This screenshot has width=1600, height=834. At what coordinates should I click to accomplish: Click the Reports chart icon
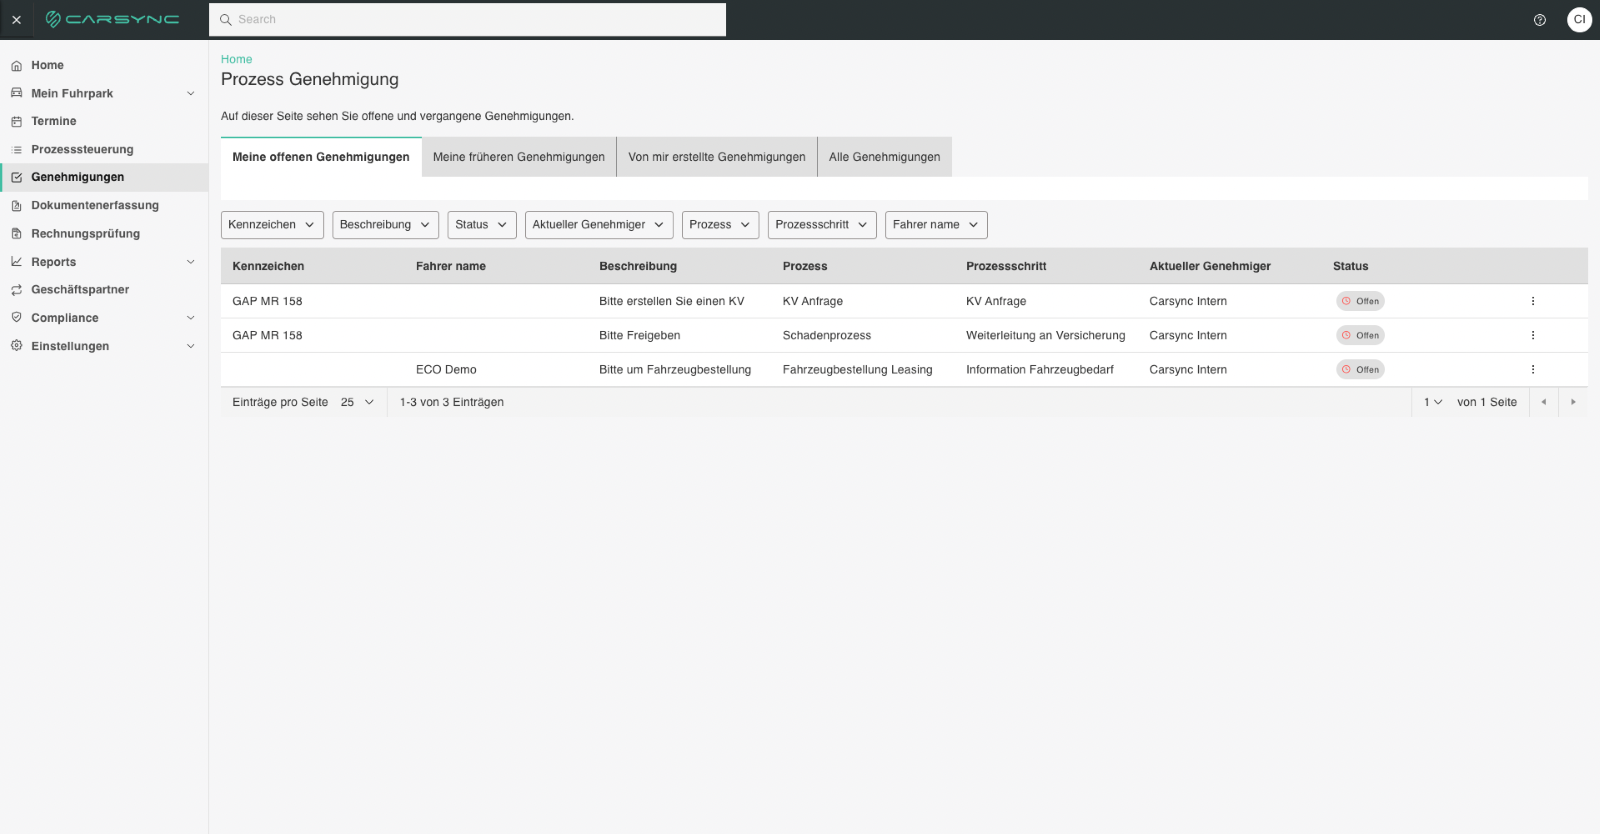click(x=16, y=261)
